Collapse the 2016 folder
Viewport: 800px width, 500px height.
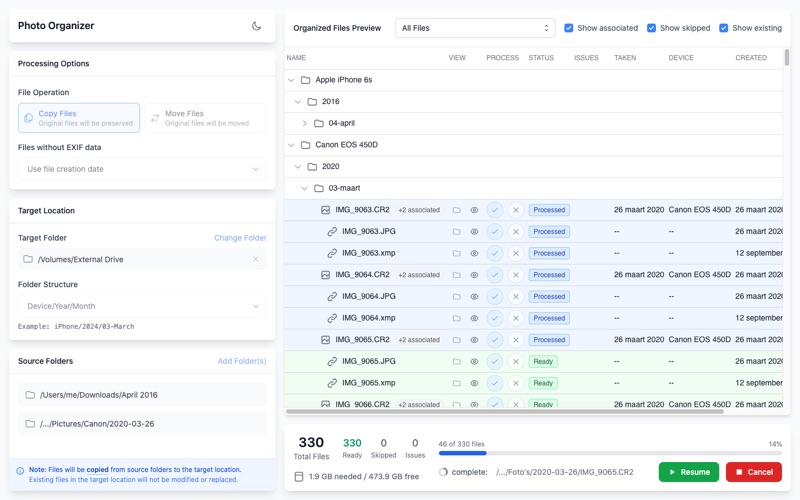coord(298,102)
